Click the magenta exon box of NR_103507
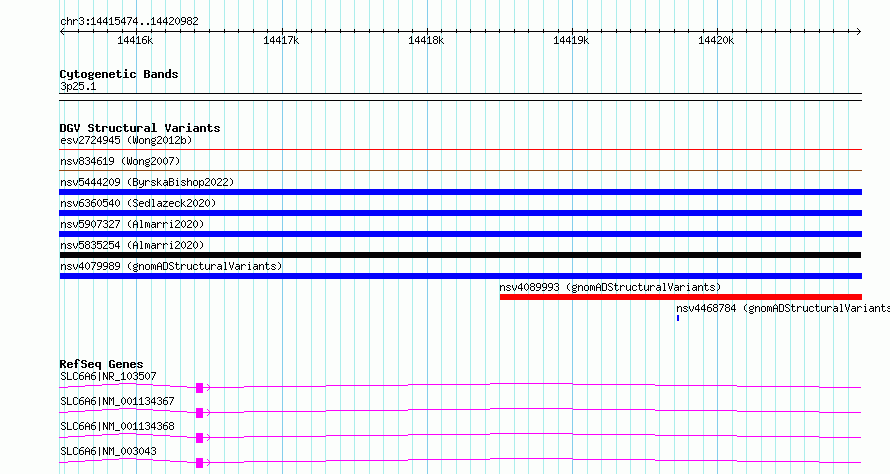Screen dimensions: 890x474 point(199,388)
